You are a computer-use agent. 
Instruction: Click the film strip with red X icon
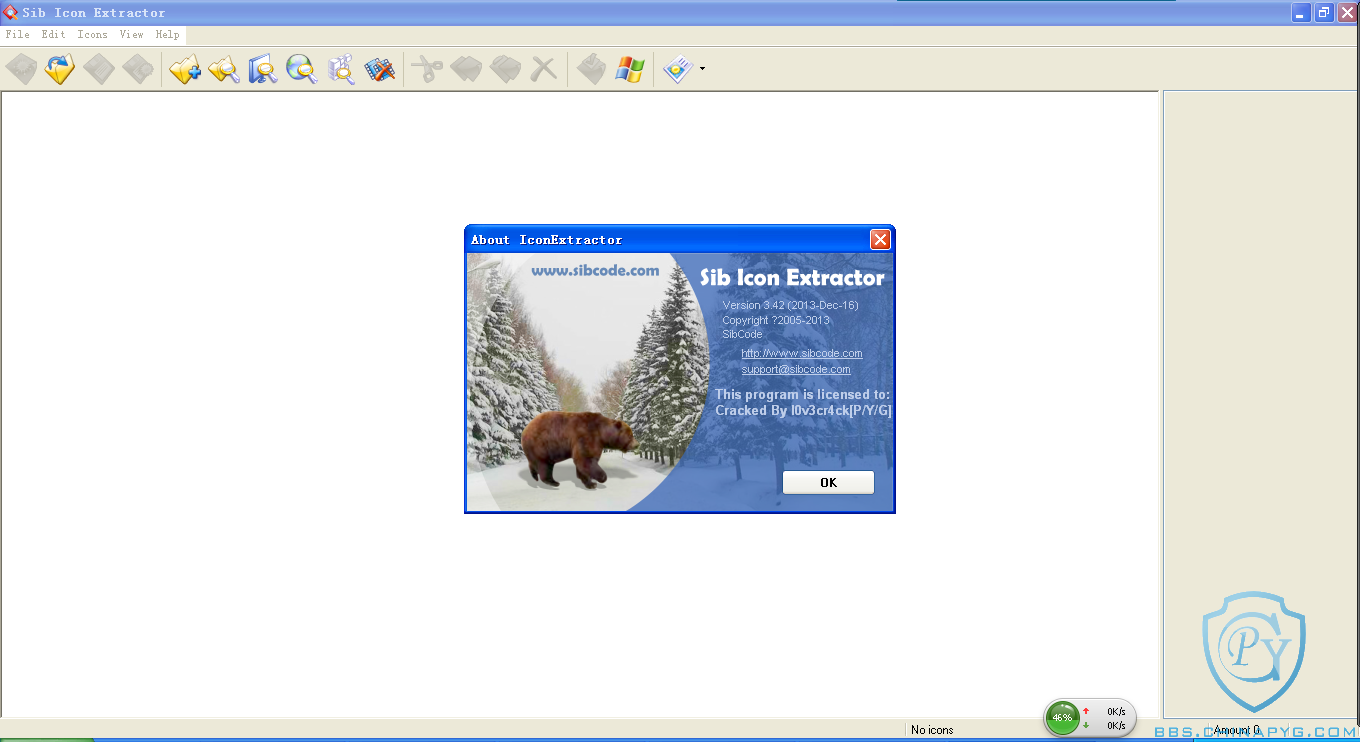[380, 69]
